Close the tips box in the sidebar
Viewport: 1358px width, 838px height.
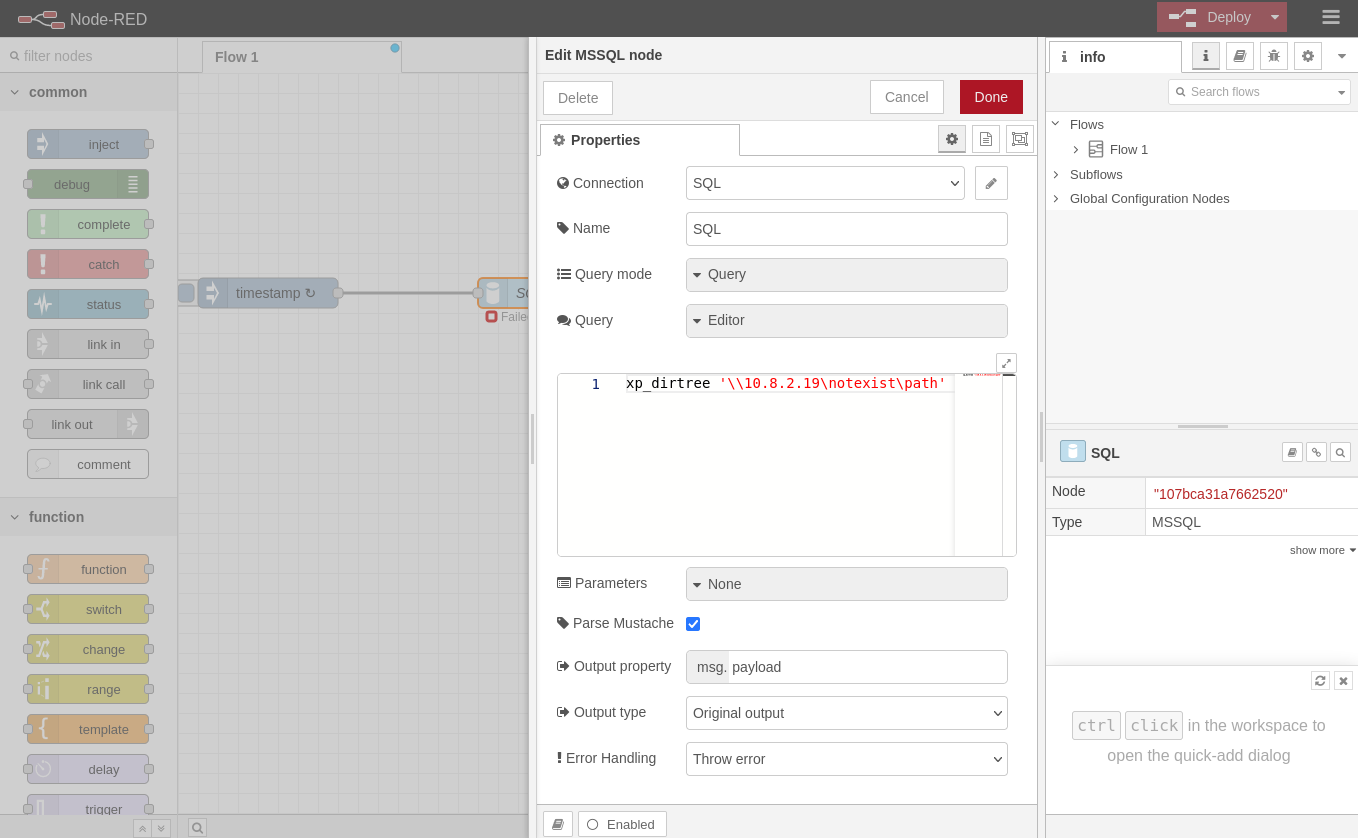(1343, 680)
